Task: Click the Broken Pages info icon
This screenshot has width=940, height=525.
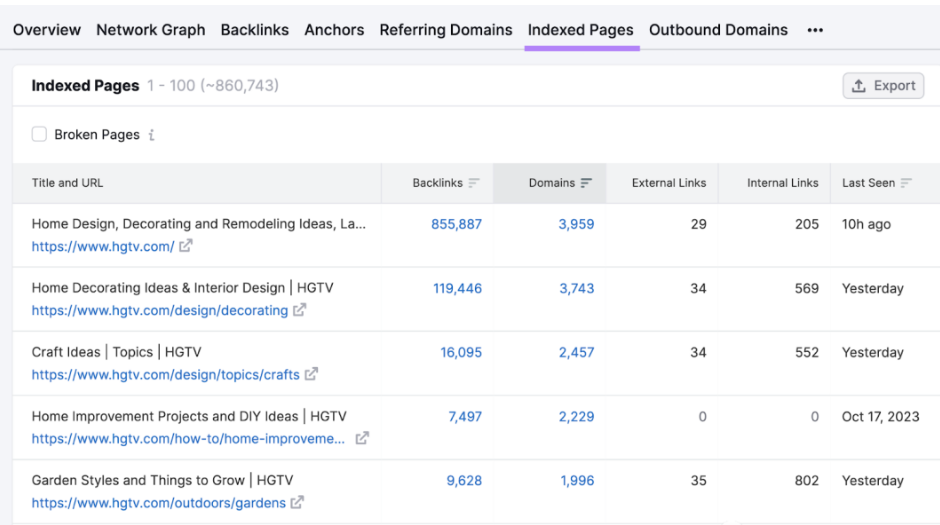Action: [152, 135]
